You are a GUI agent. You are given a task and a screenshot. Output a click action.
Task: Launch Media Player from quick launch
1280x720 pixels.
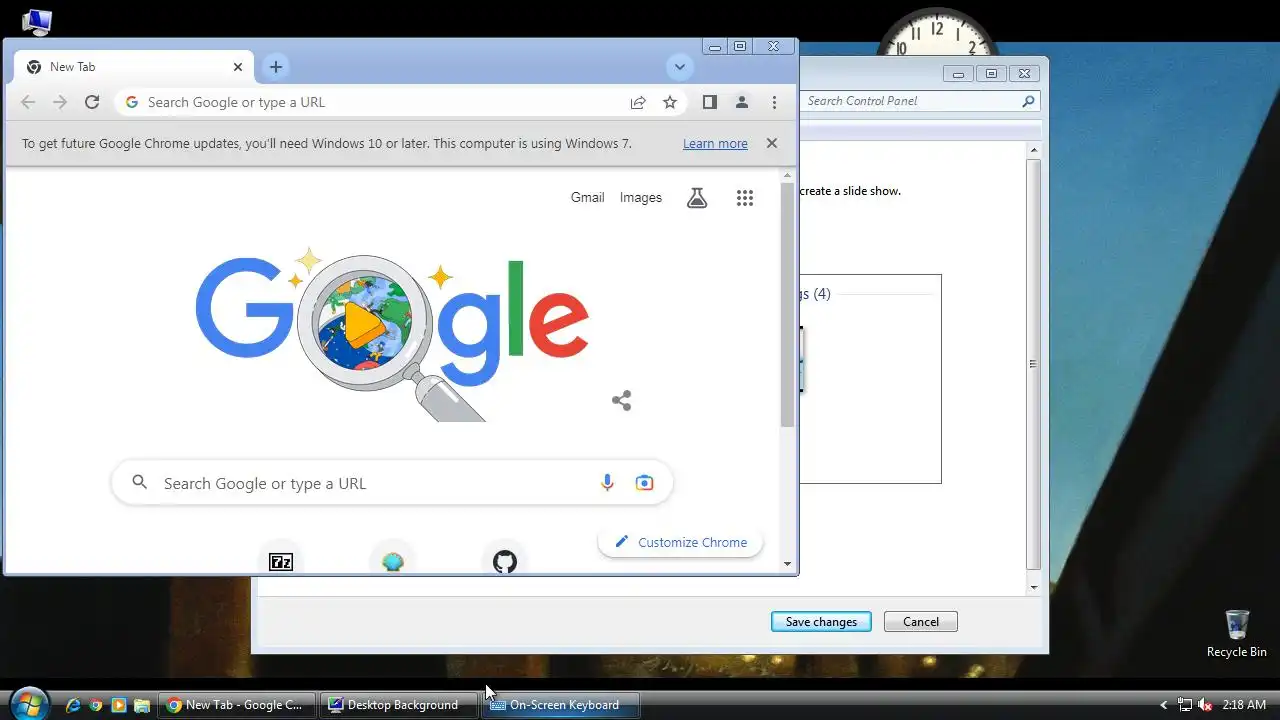[119, 705]
